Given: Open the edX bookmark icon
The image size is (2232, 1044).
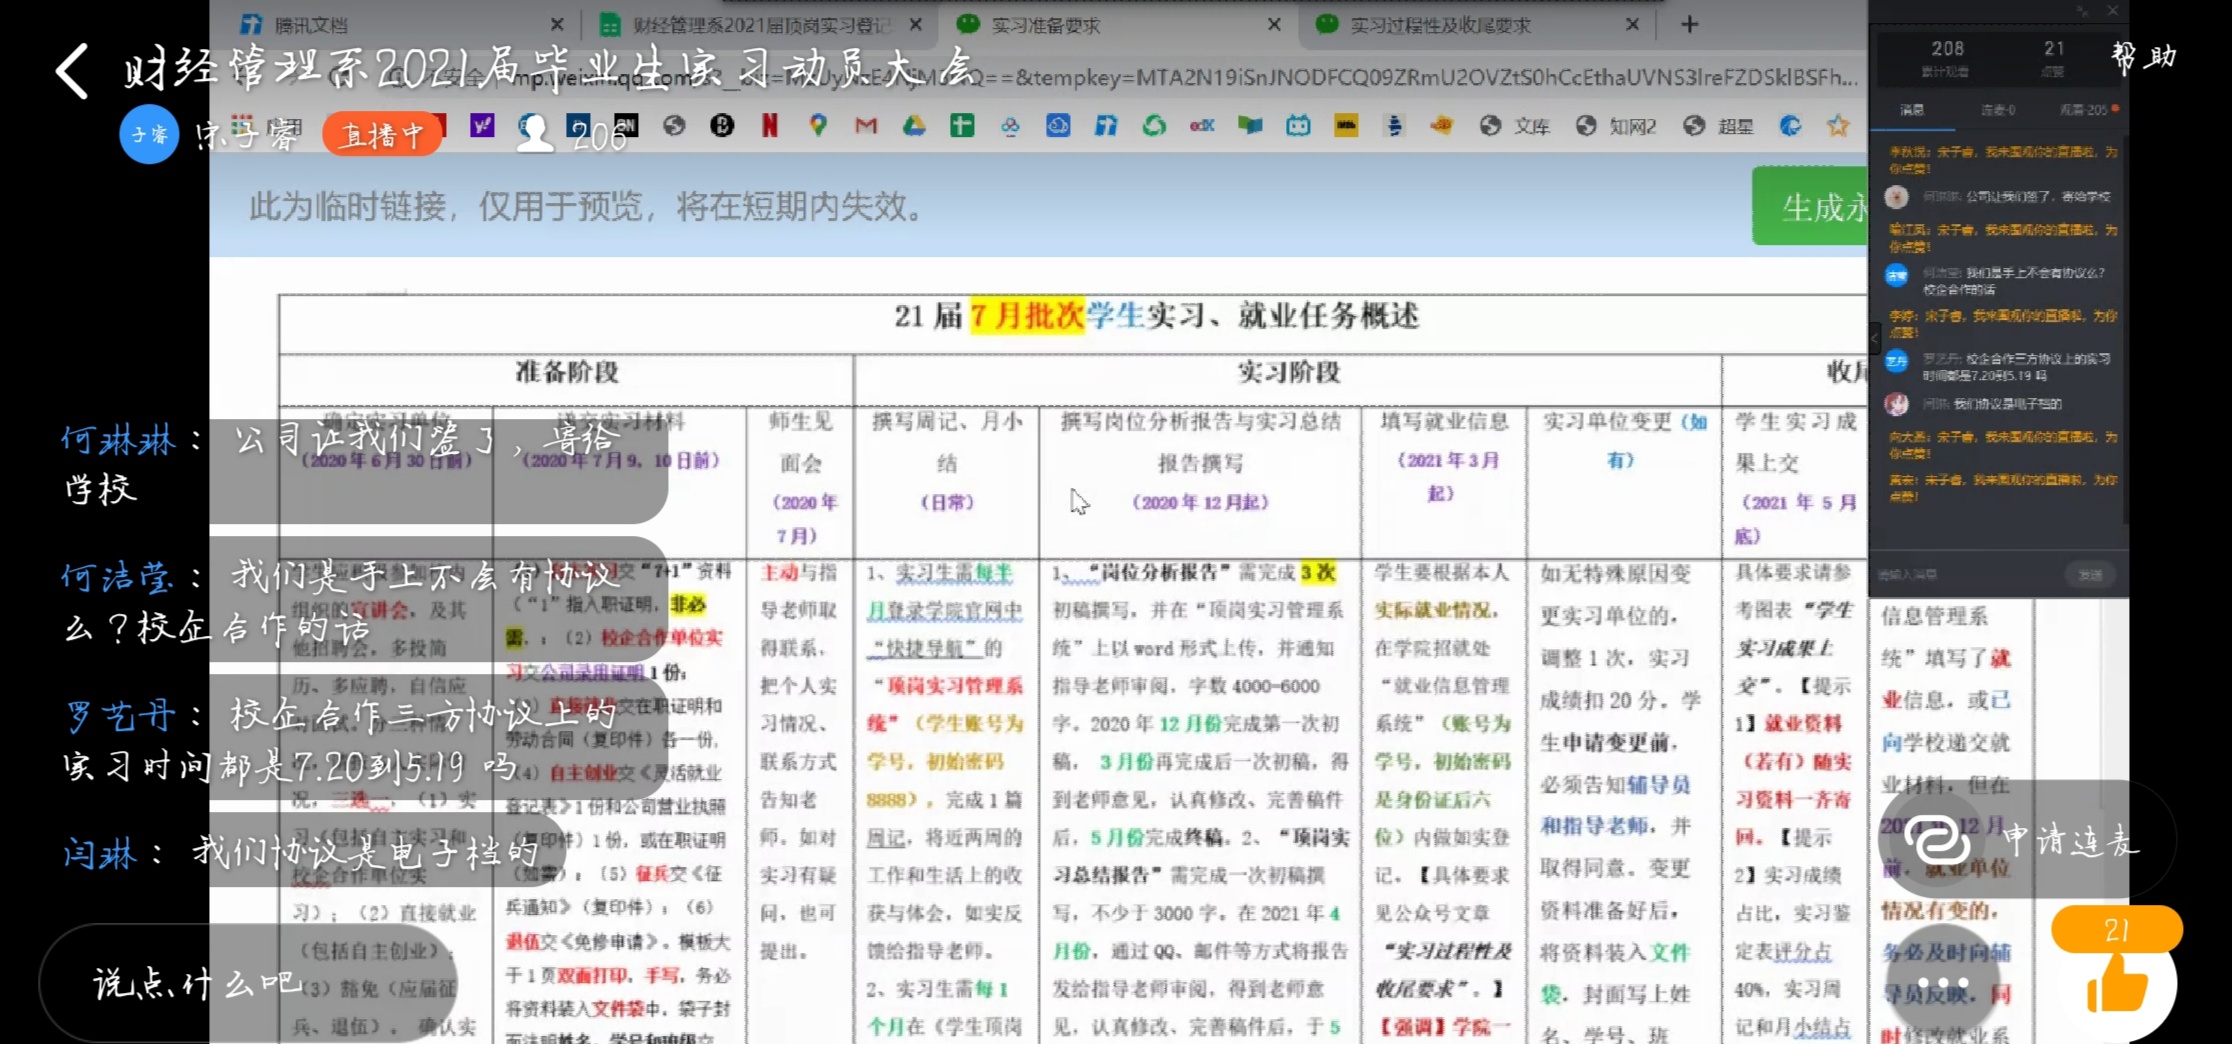Looking at the screenshot, I should (1202, 125).
